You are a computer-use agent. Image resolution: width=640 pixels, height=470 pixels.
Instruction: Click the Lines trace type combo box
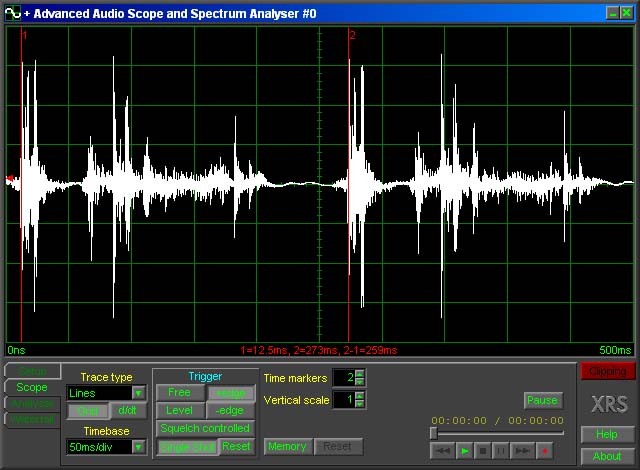[x=106, y=393]
